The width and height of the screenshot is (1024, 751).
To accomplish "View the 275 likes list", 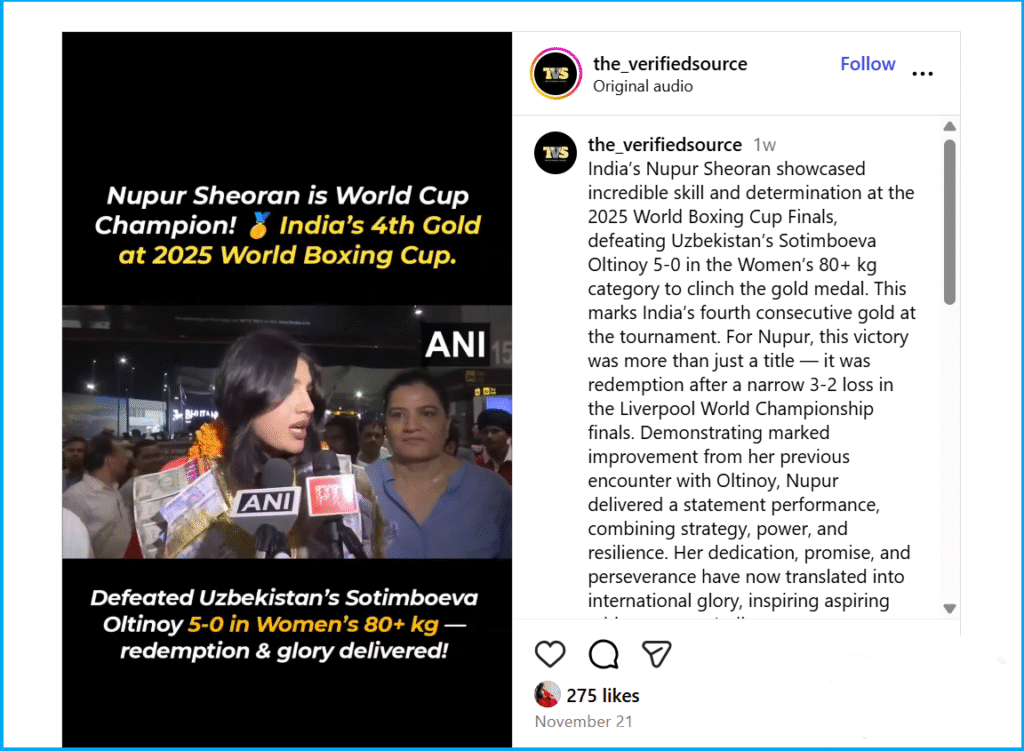I will point(603,695).
